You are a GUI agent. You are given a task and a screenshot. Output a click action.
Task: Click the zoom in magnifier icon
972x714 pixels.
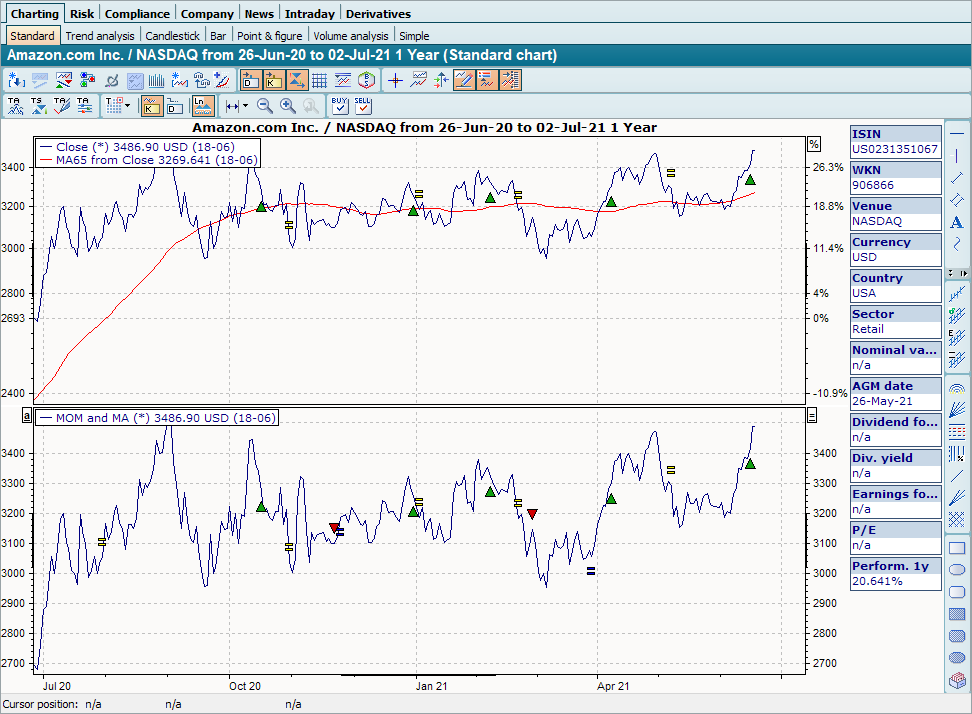tap(287, 105)
